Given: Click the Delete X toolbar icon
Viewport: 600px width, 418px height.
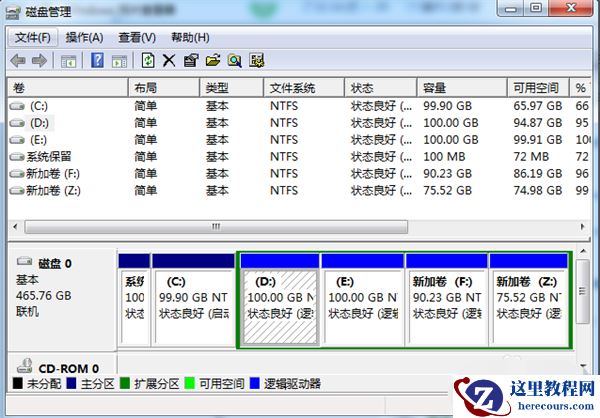Looking at the screenshot, I should point(169,60).
